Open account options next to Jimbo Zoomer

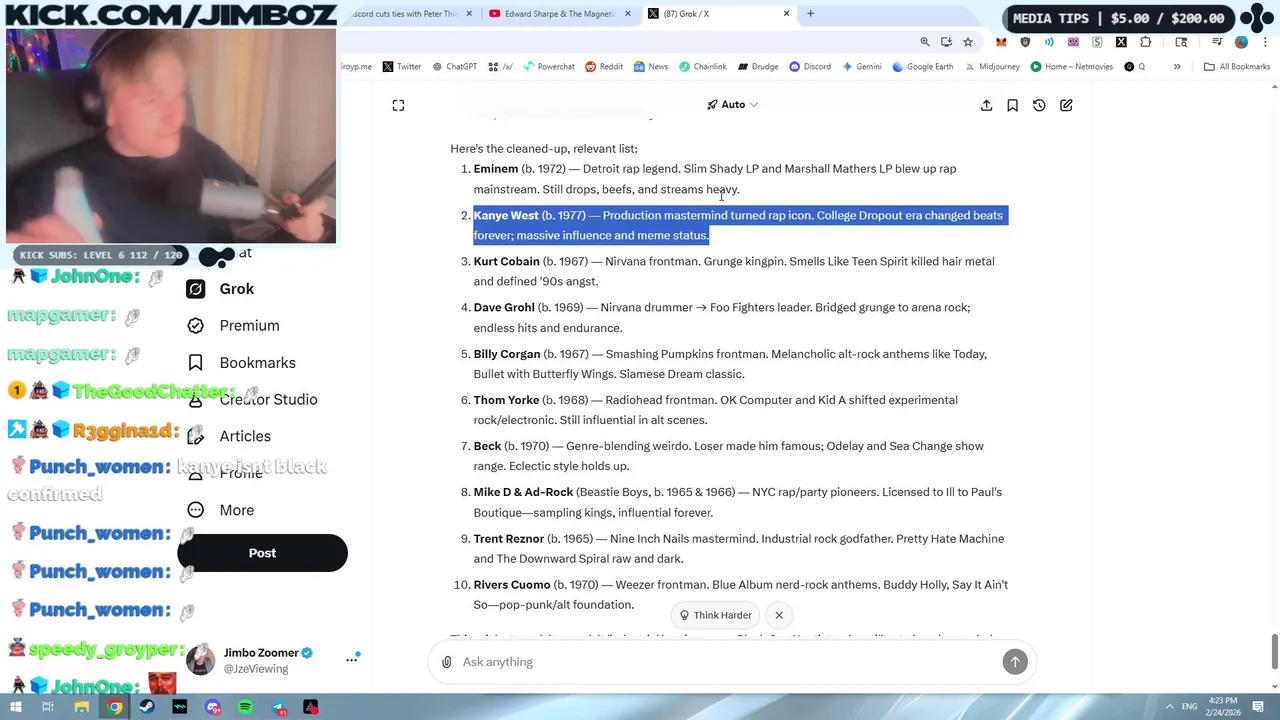click(x=352, y=659)
